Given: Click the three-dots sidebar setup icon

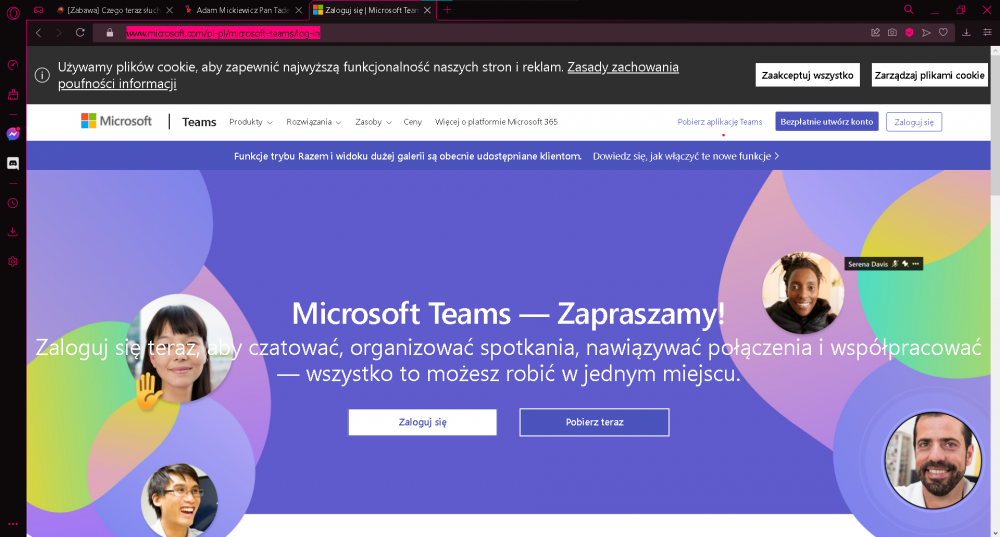Looking at the screenshot, I should point(13,524).
